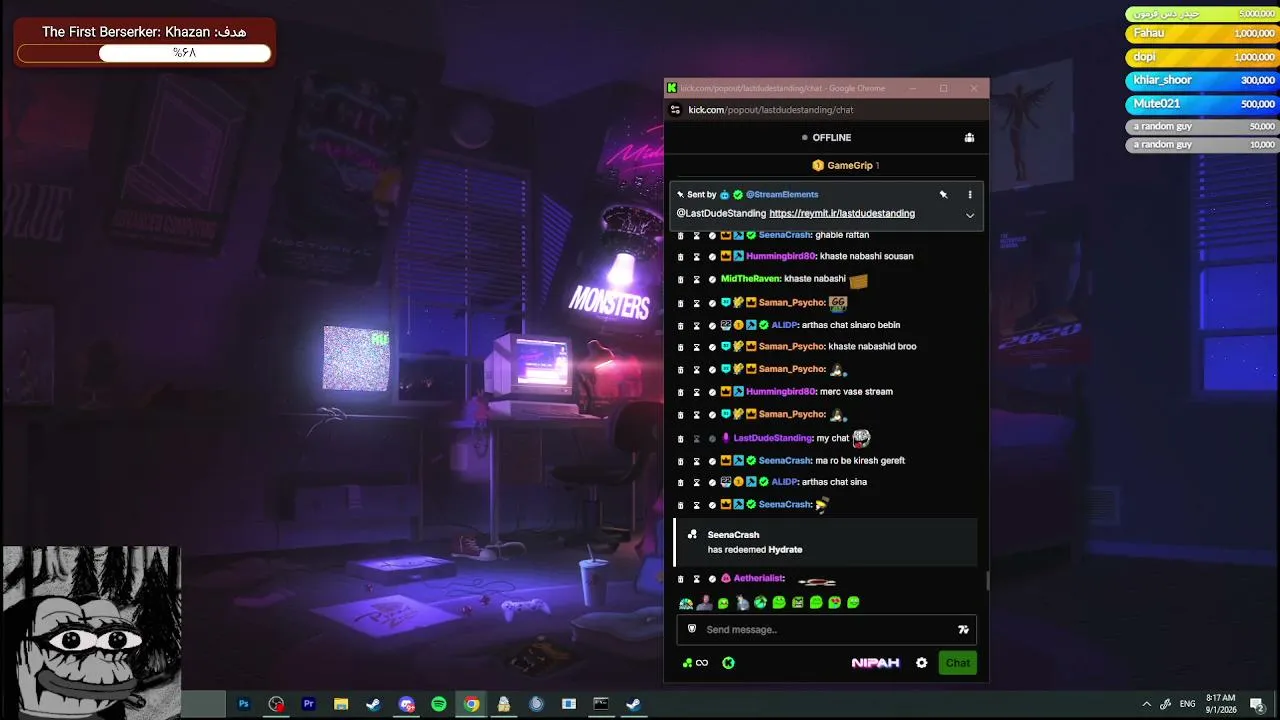Unpin the StreamElements pinned message

click(943, 195)
